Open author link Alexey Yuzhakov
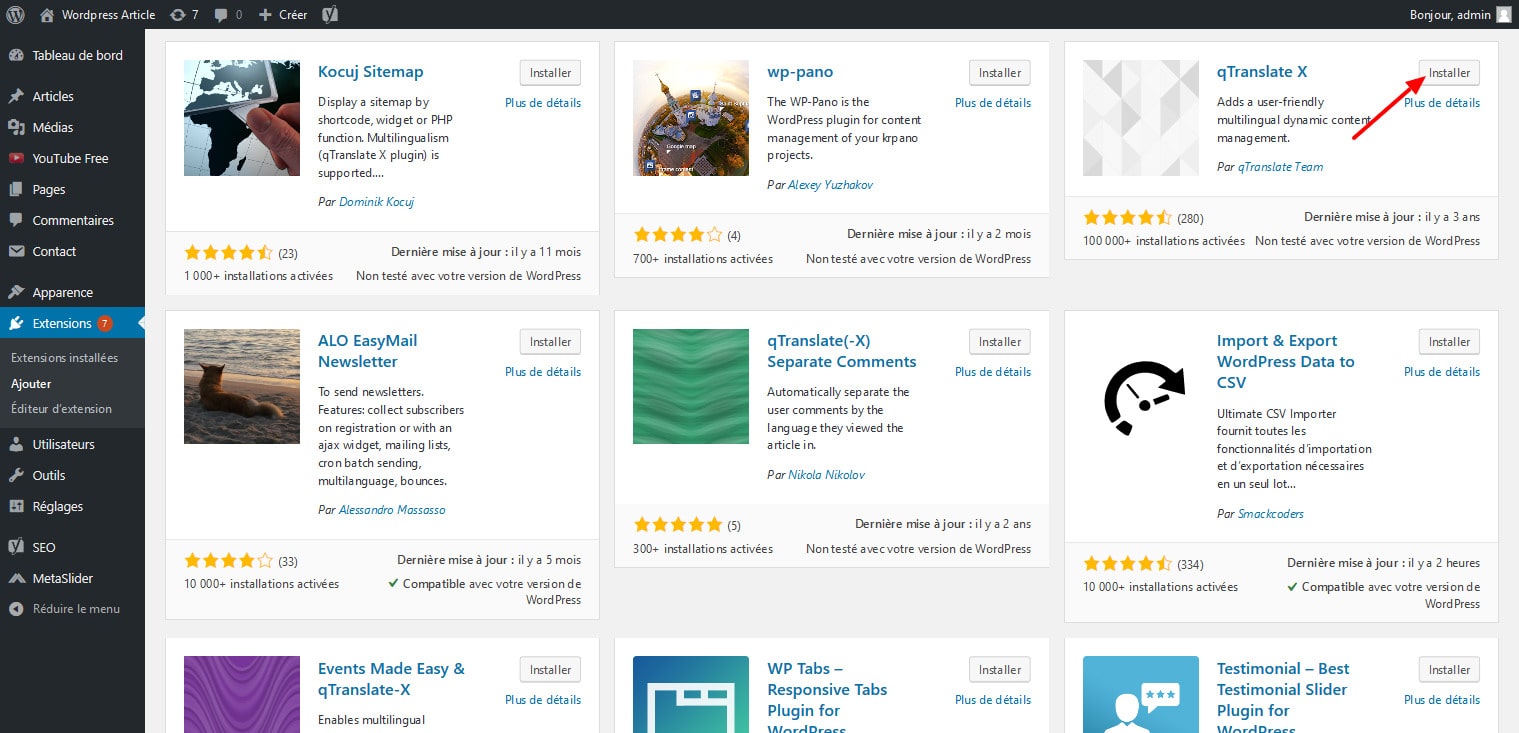 832,185
